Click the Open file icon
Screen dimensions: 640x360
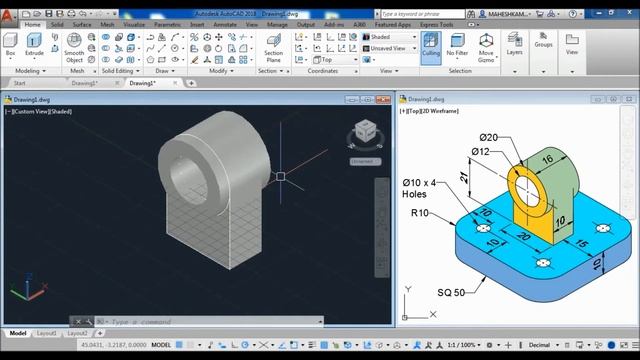pyautogui.click(x=37, y=14)
